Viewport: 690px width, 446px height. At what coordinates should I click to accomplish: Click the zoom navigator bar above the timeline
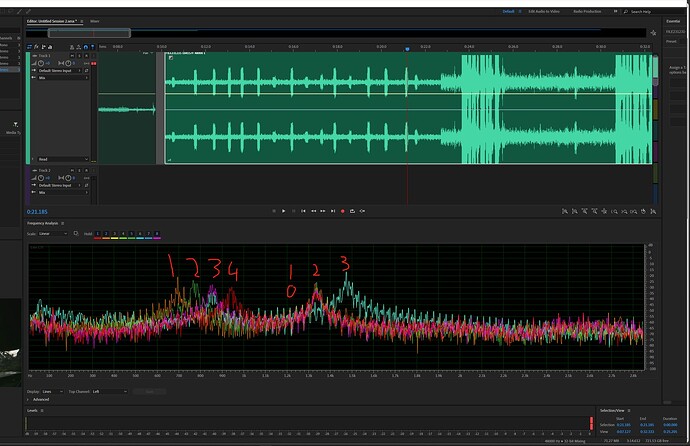pos(89,33)
